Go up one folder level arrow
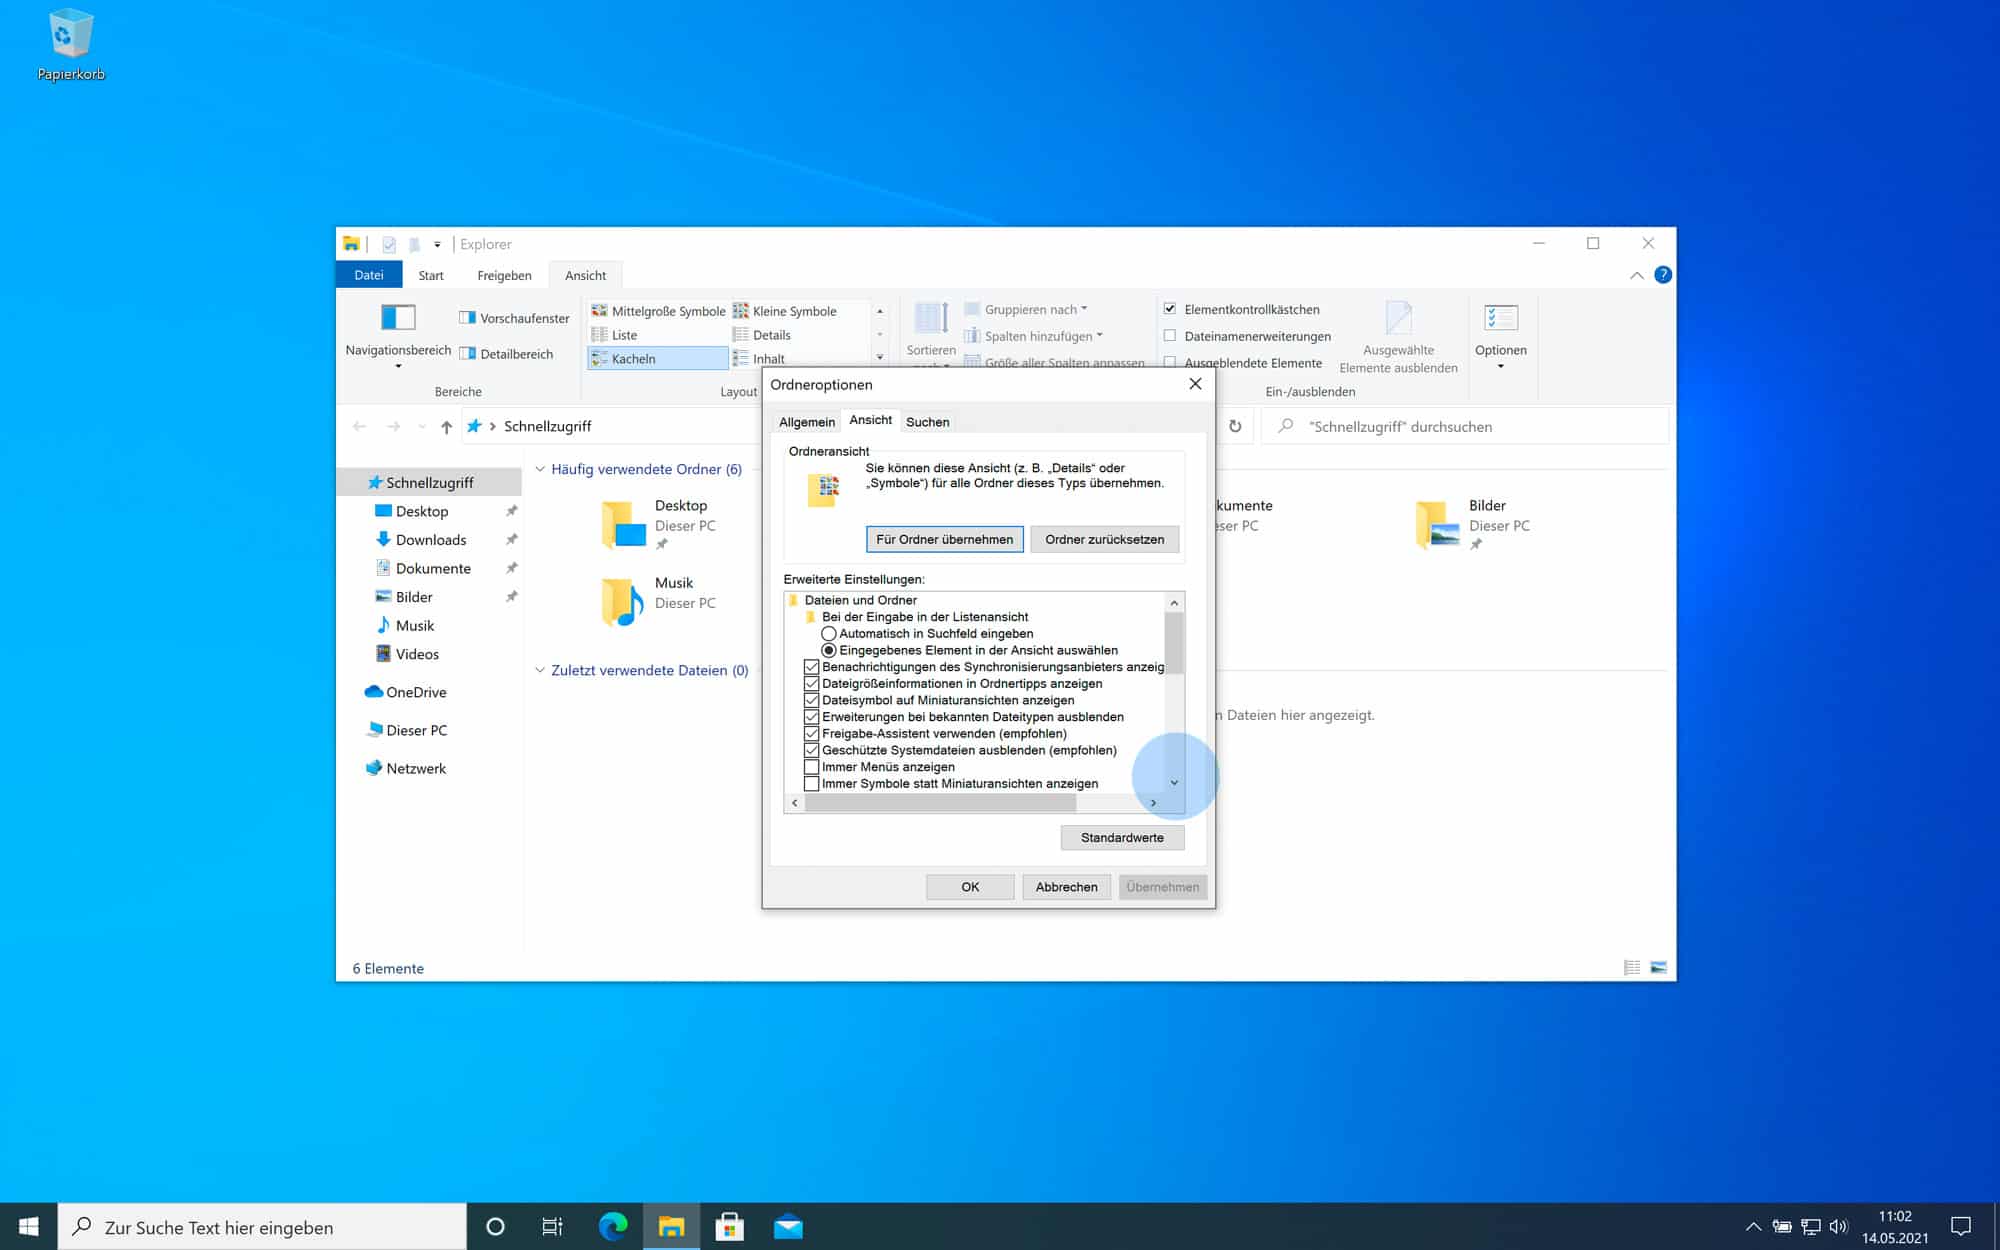This screenshot has width=2000, height=1250. pos(446,427)
